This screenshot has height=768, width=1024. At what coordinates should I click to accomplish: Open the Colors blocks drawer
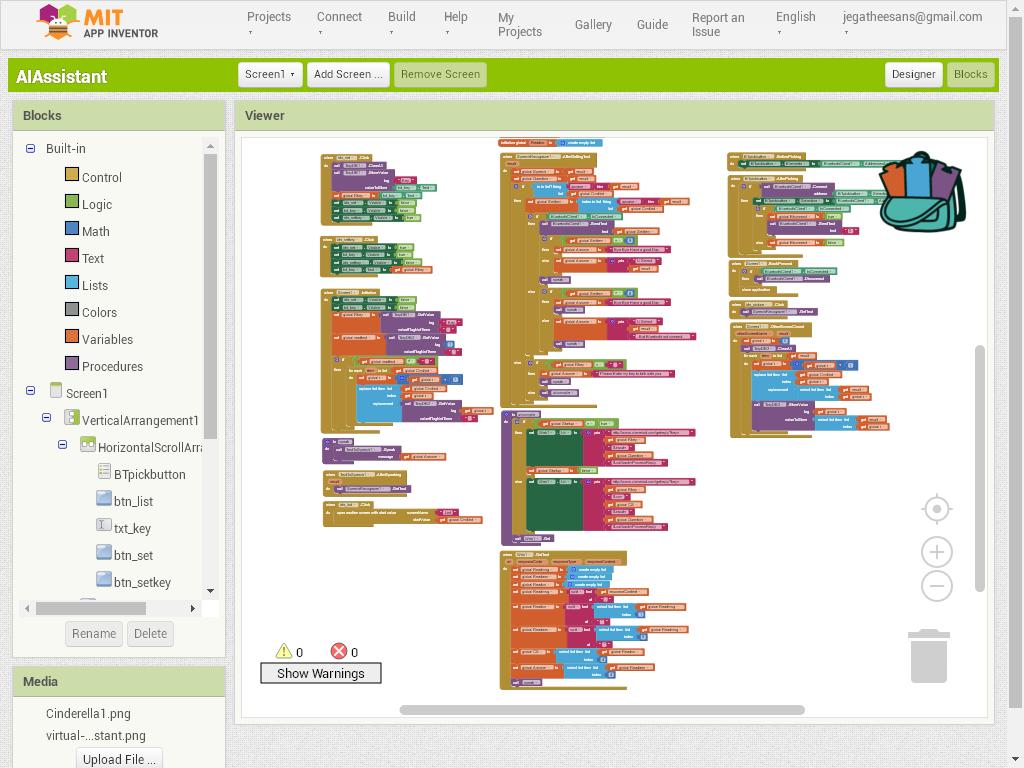click(x=99, y=312)
